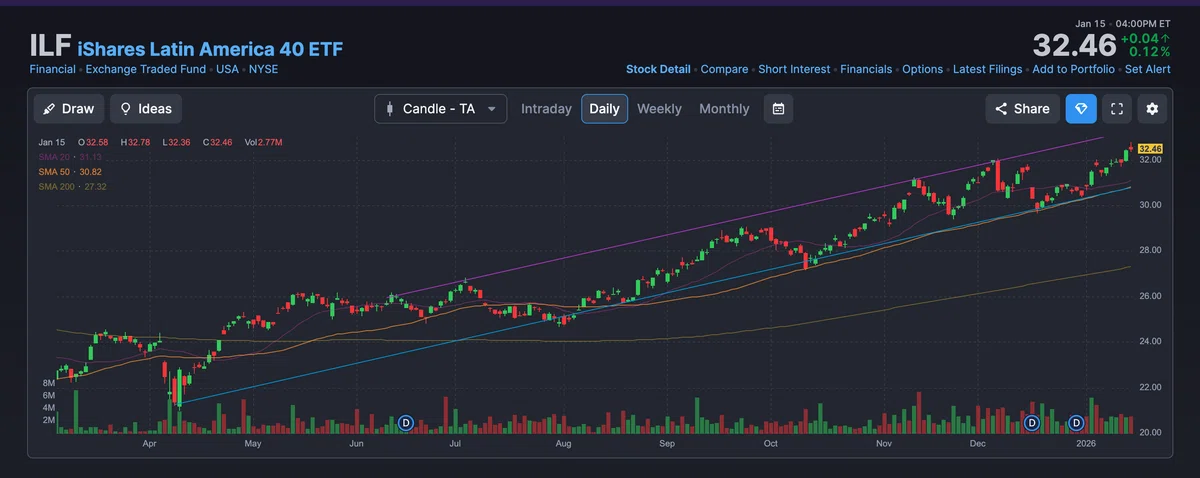Screen dimensions: 1200x478
Task: Open the Draw tool
Action: (x=68, y=109)
